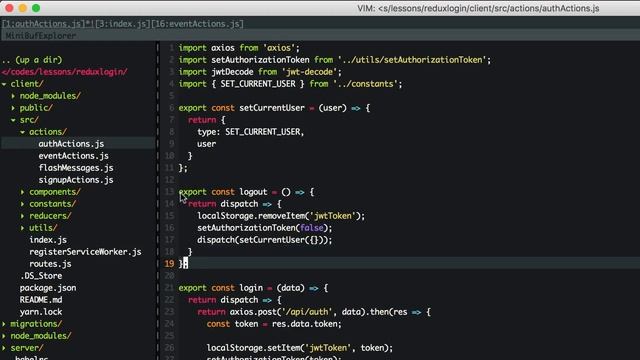
Task: Open package.json in the file tree
Action: tap(48, 288)
